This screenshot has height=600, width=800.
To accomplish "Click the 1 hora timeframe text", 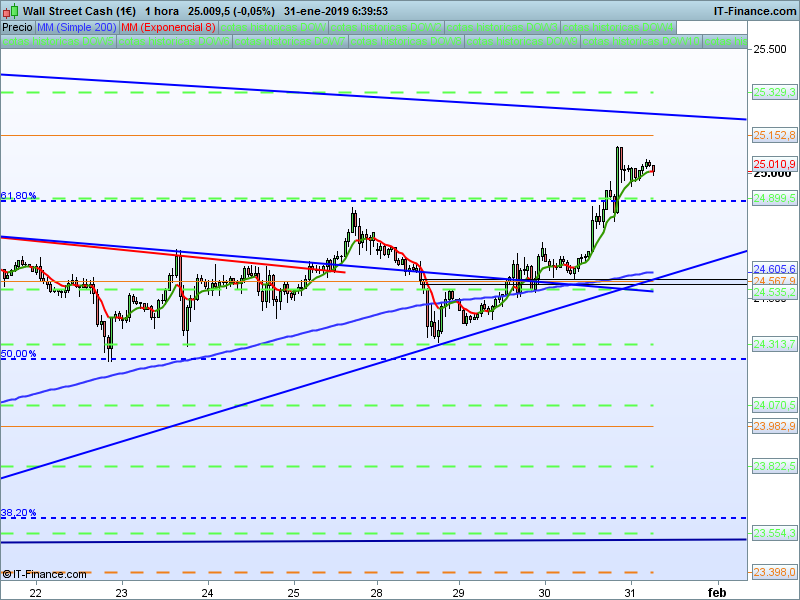I will click(162, 11).
